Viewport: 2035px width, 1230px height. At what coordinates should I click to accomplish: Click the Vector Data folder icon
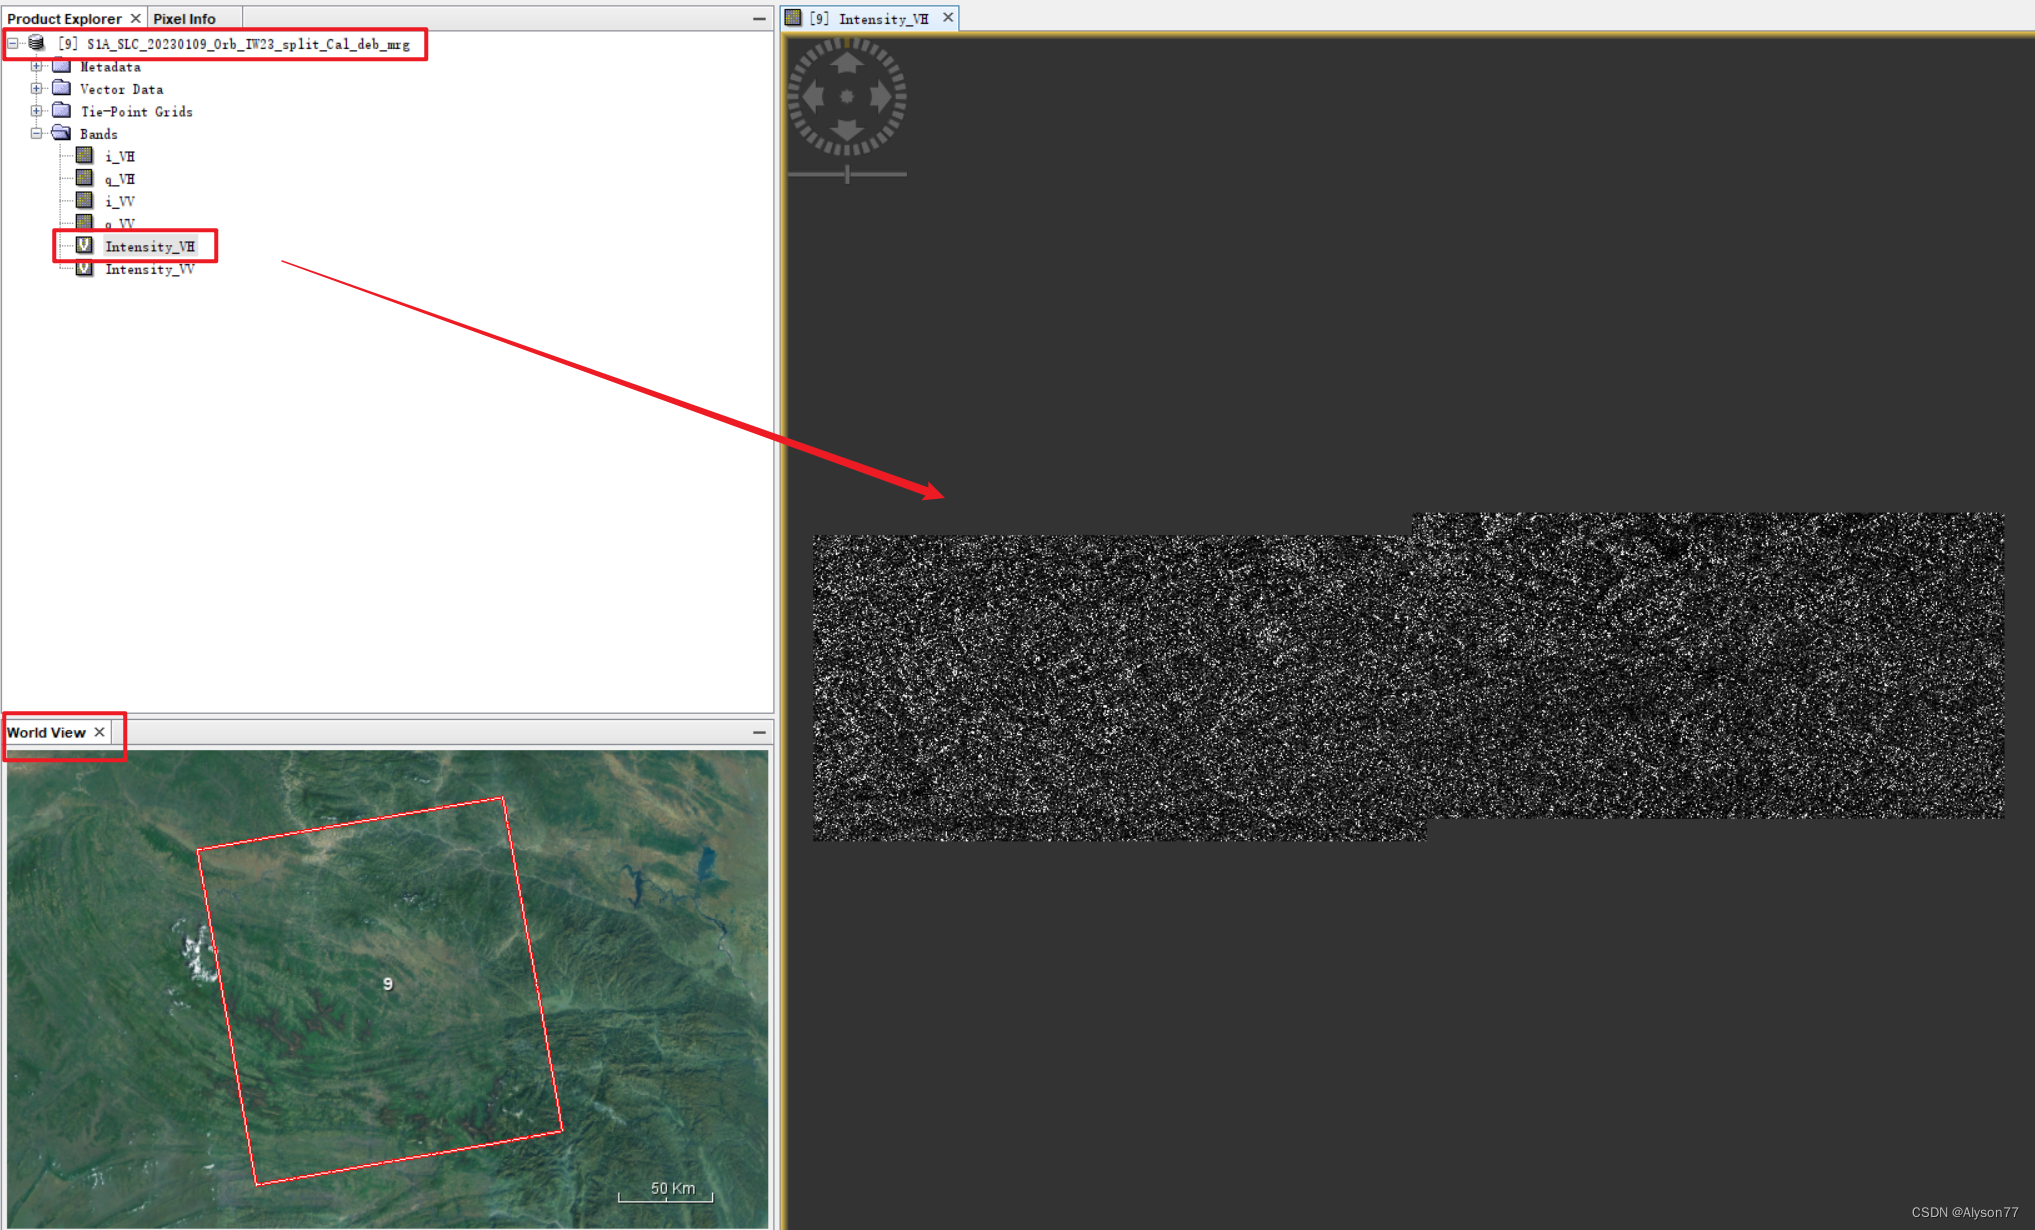point(61,88)
